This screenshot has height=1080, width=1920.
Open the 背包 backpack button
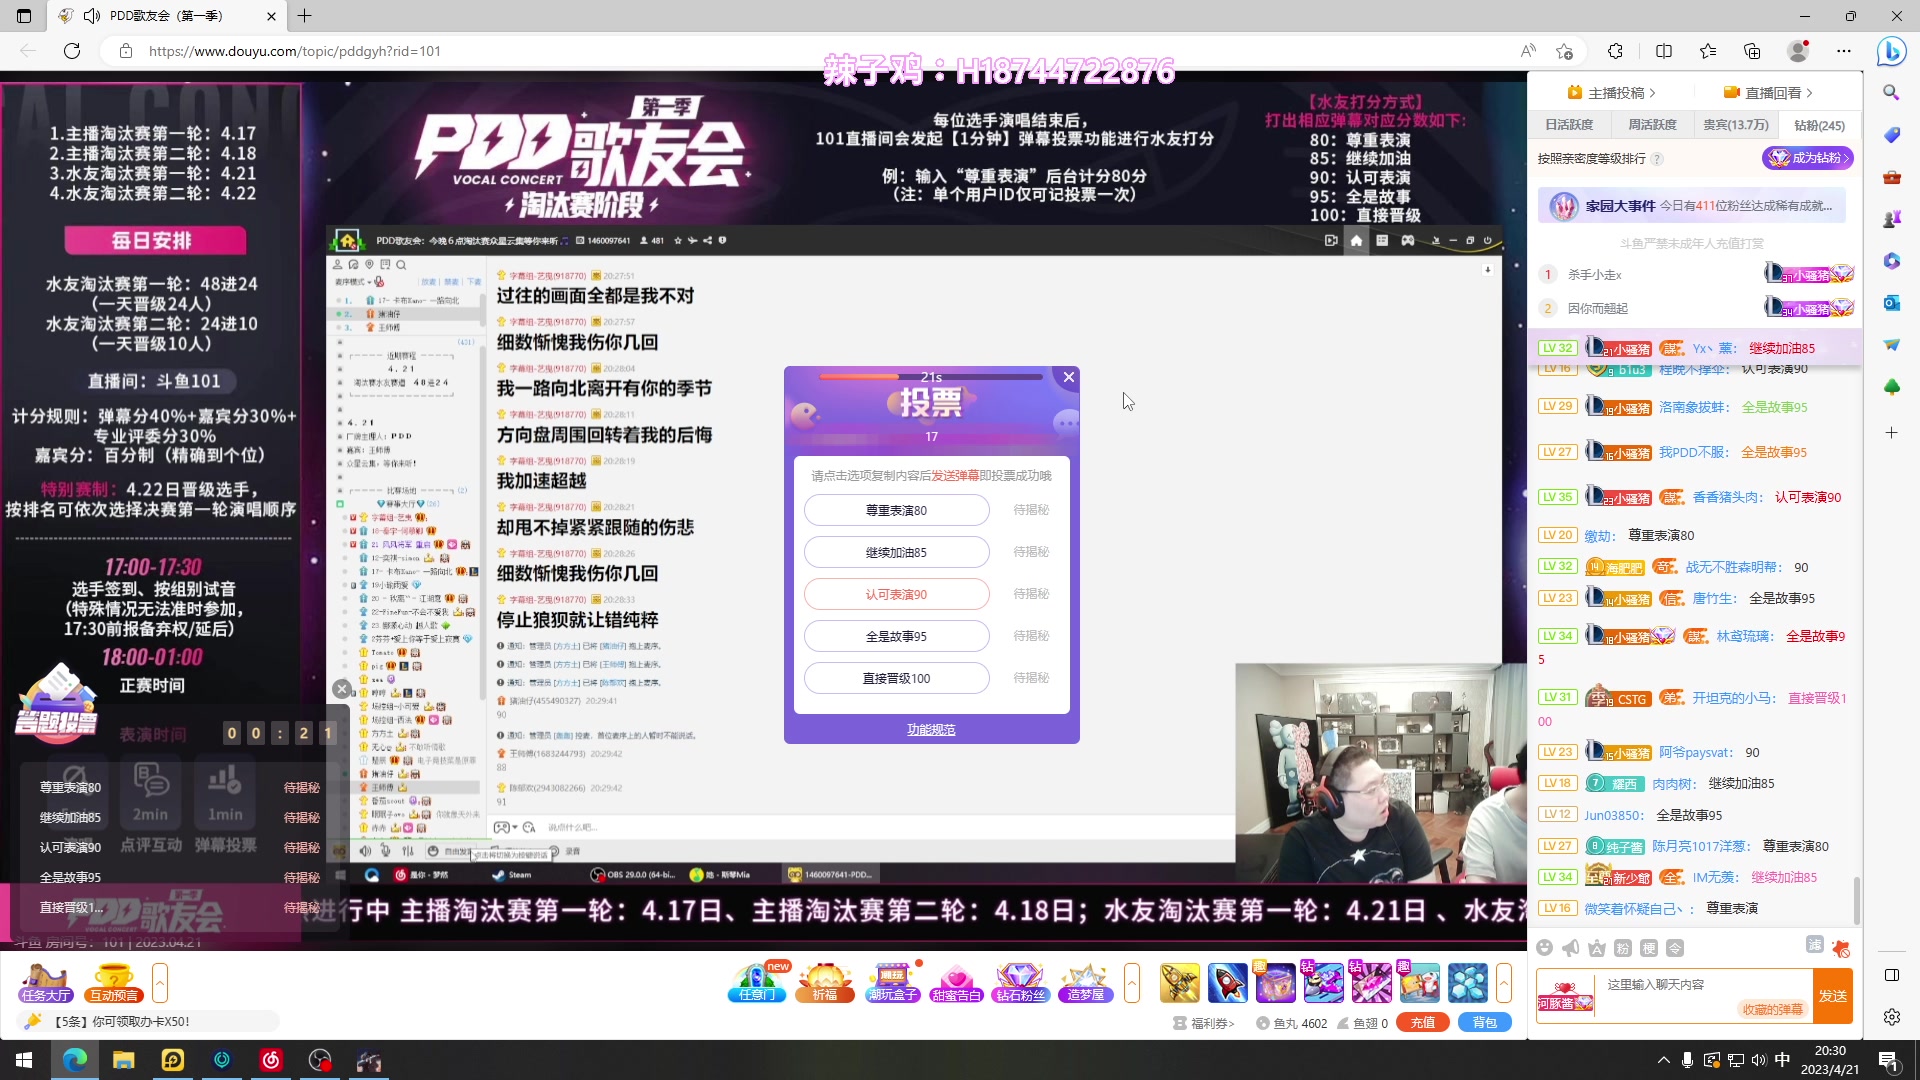(1485, 1023)
